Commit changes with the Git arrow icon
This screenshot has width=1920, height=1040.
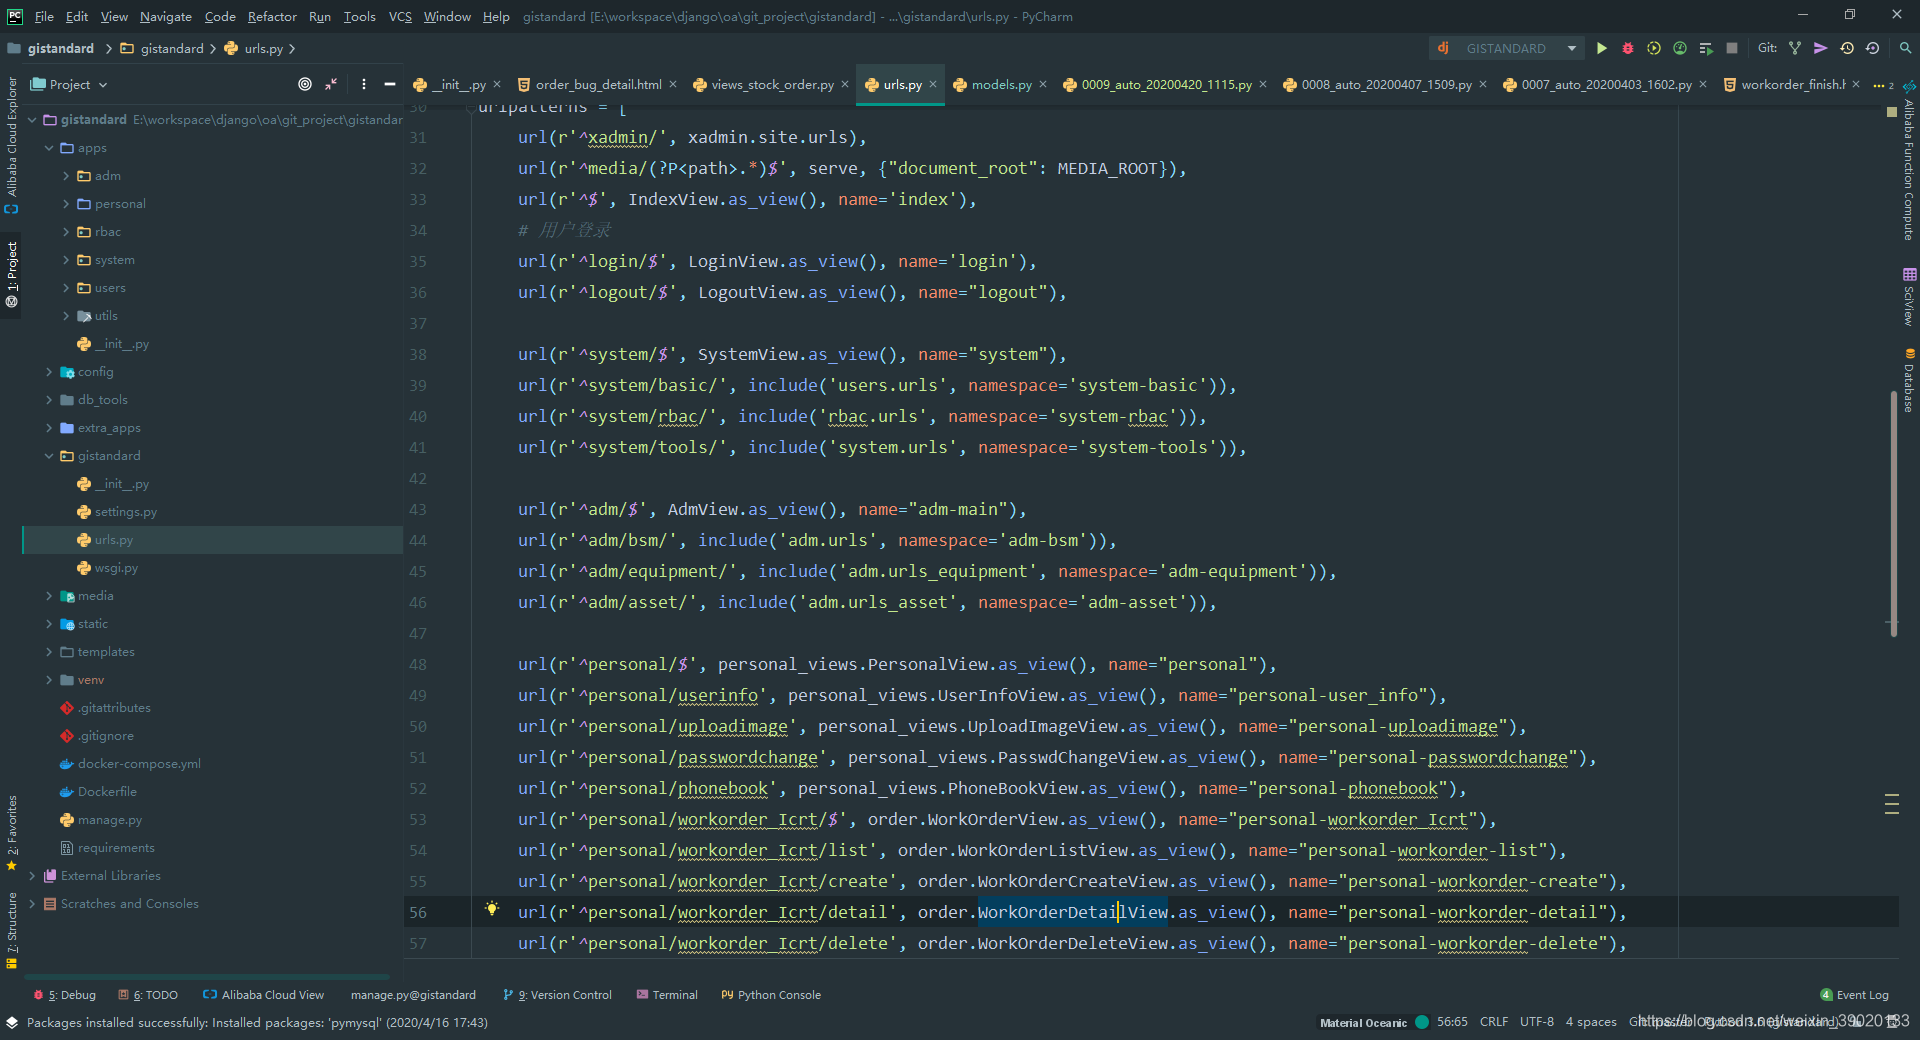tap(1821, 48)
